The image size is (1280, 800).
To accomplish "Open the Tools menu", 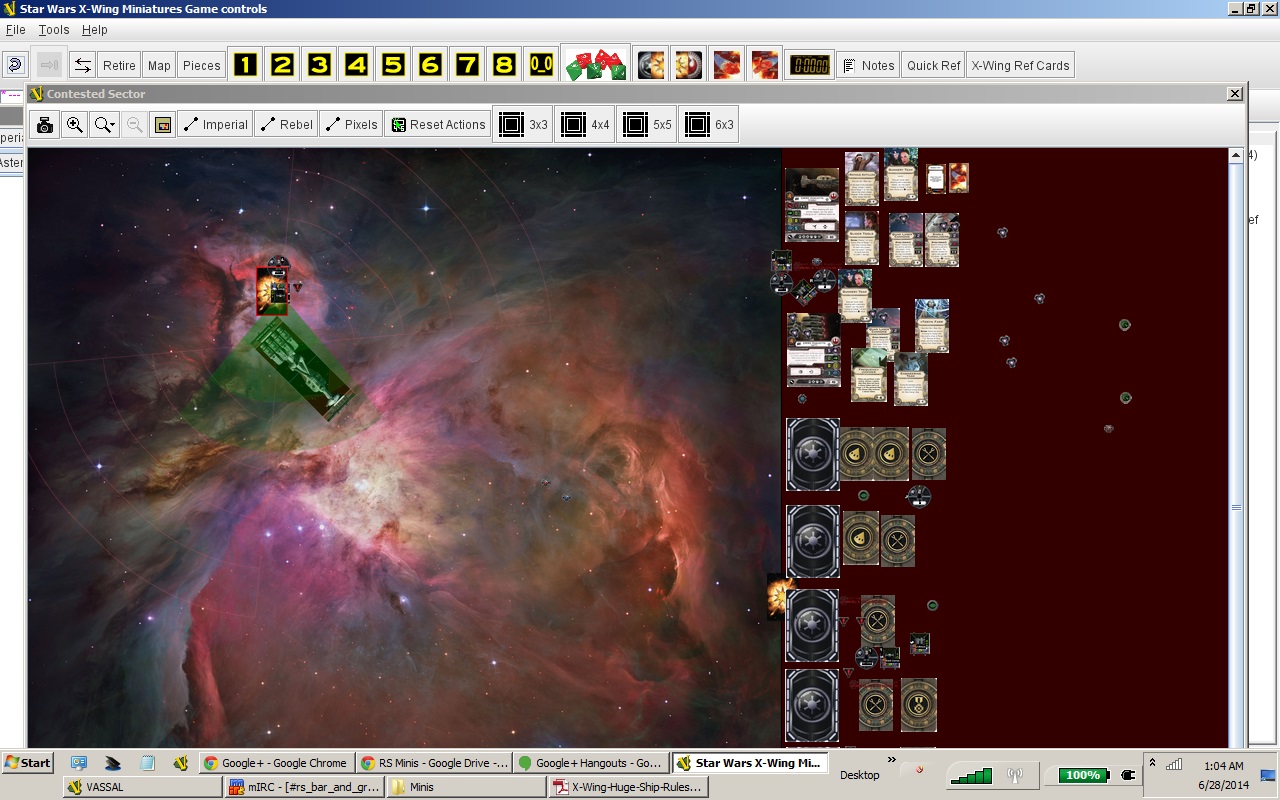I will 54,30.
